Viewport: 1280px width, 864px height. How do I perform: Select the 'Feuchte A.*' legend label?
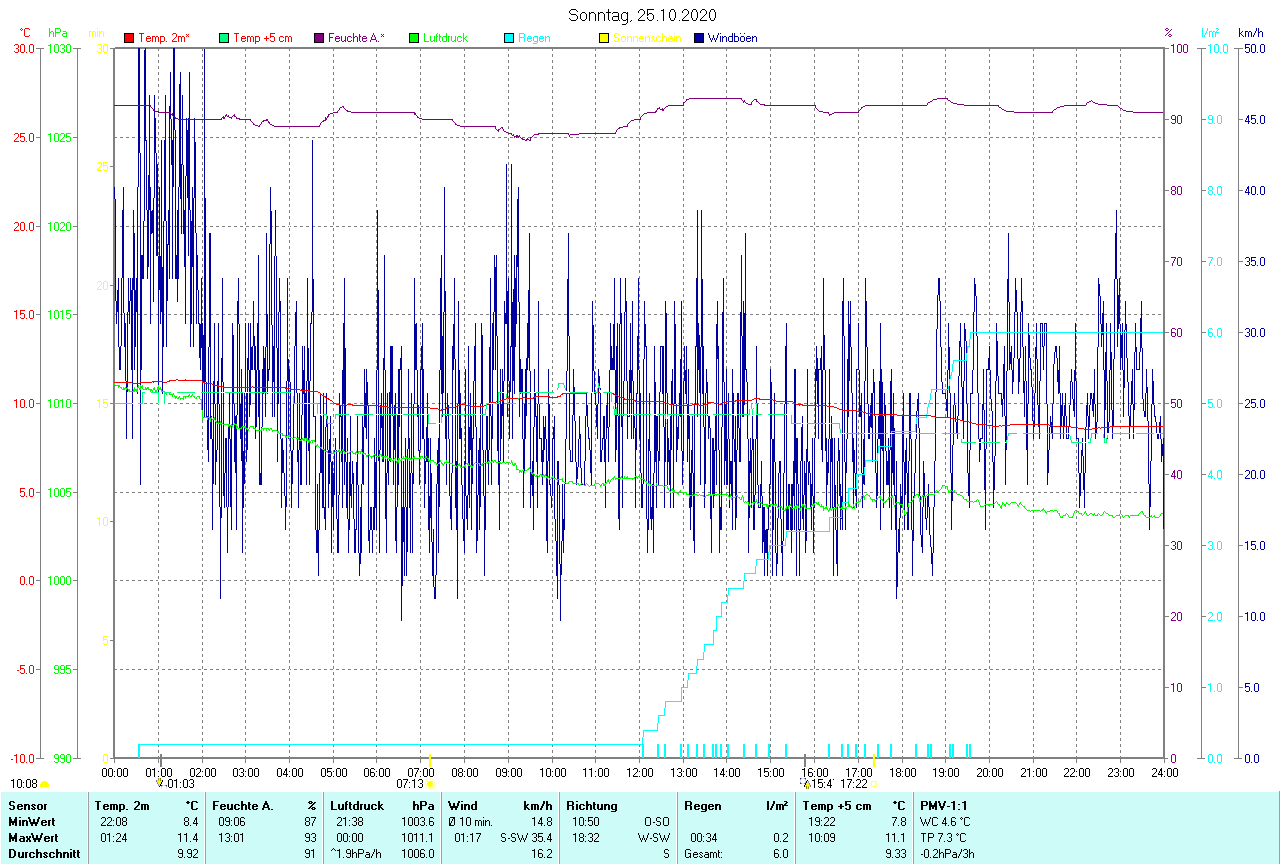coord(356,38)
